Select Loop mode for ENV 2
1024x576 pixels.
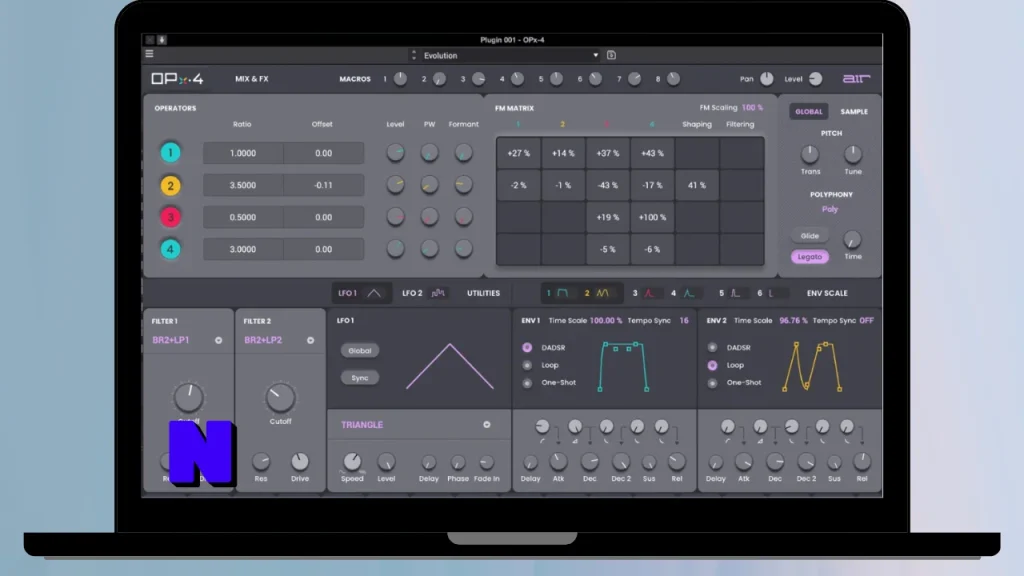[x=712, y=365]
